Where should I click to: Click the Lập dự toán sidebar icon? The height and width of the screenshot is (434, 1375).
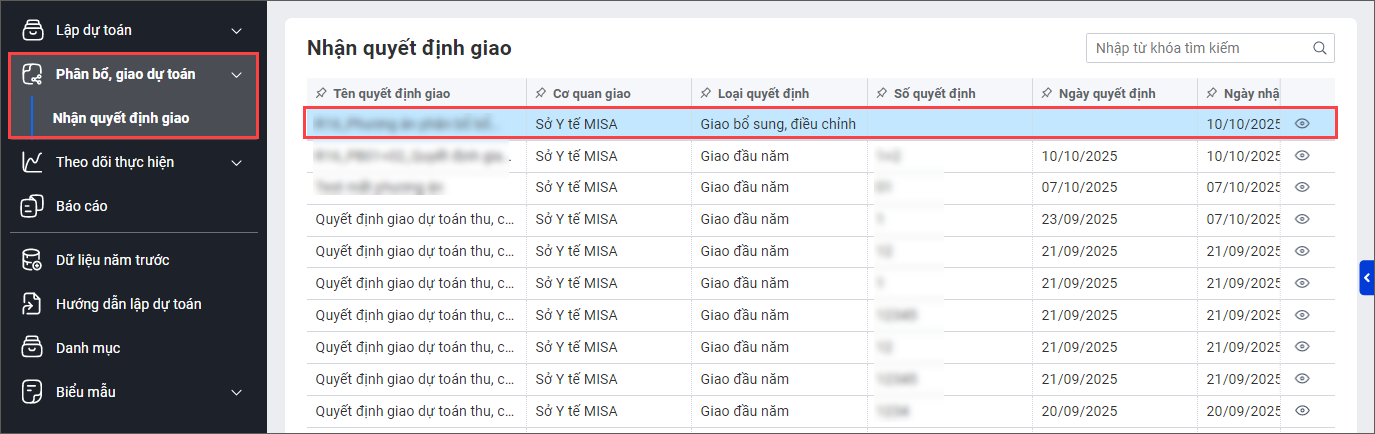32,30
